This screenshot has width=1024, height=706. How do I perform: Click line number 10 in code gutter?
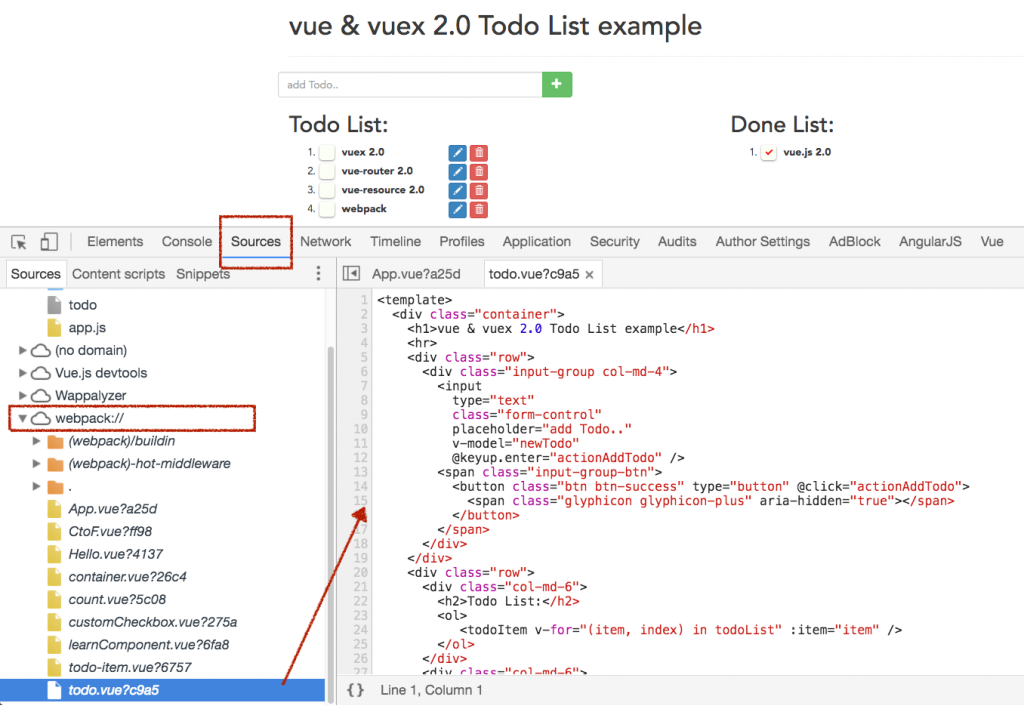click(360, 429)
